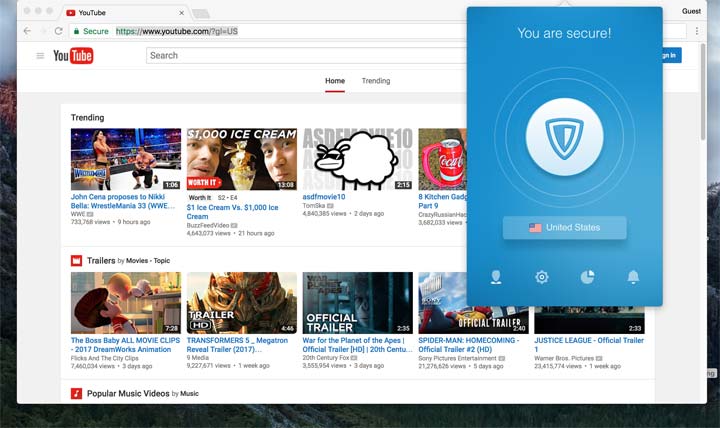Open The Boss Baby thumbnail
The width and height of the screenshot is (720, 428).
(126, 303)
